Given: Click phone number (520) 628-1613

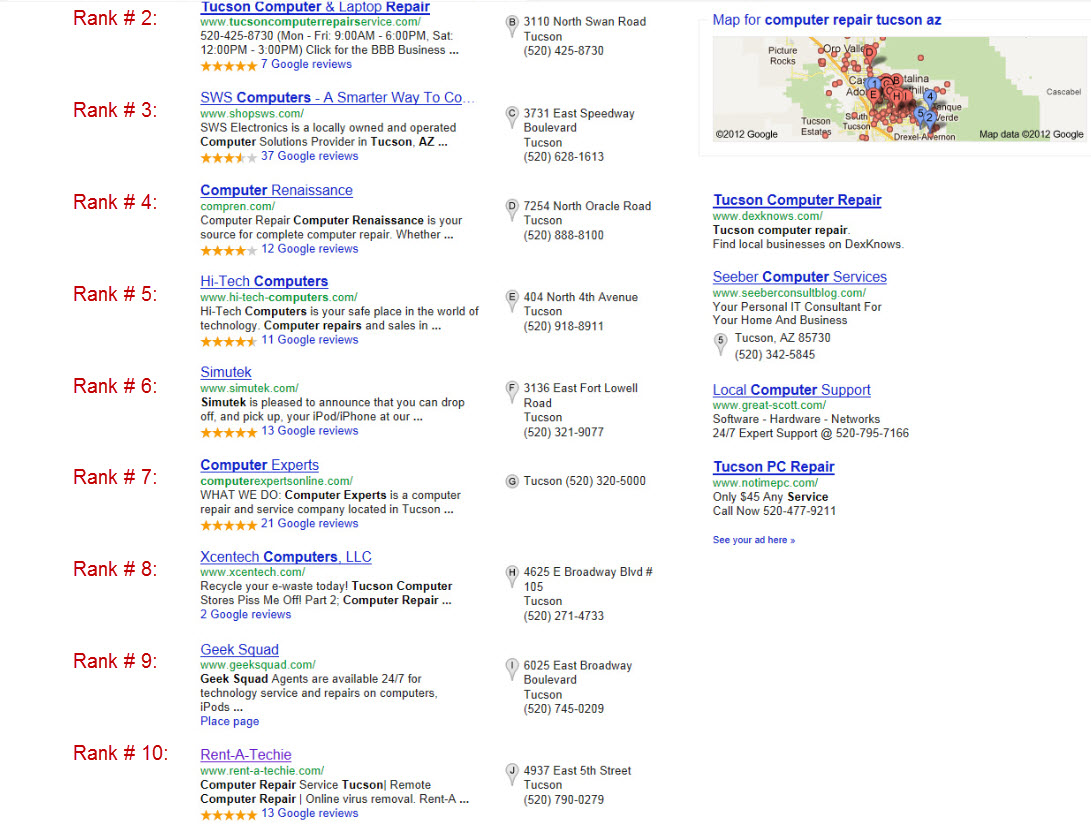Looking at the screenshot, I should (x=564, y=157).
